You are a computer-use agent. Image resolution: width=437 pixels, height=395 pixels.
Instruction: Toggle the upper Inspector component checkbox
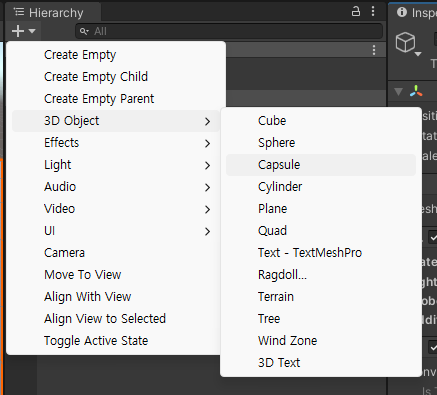(433, 237)
